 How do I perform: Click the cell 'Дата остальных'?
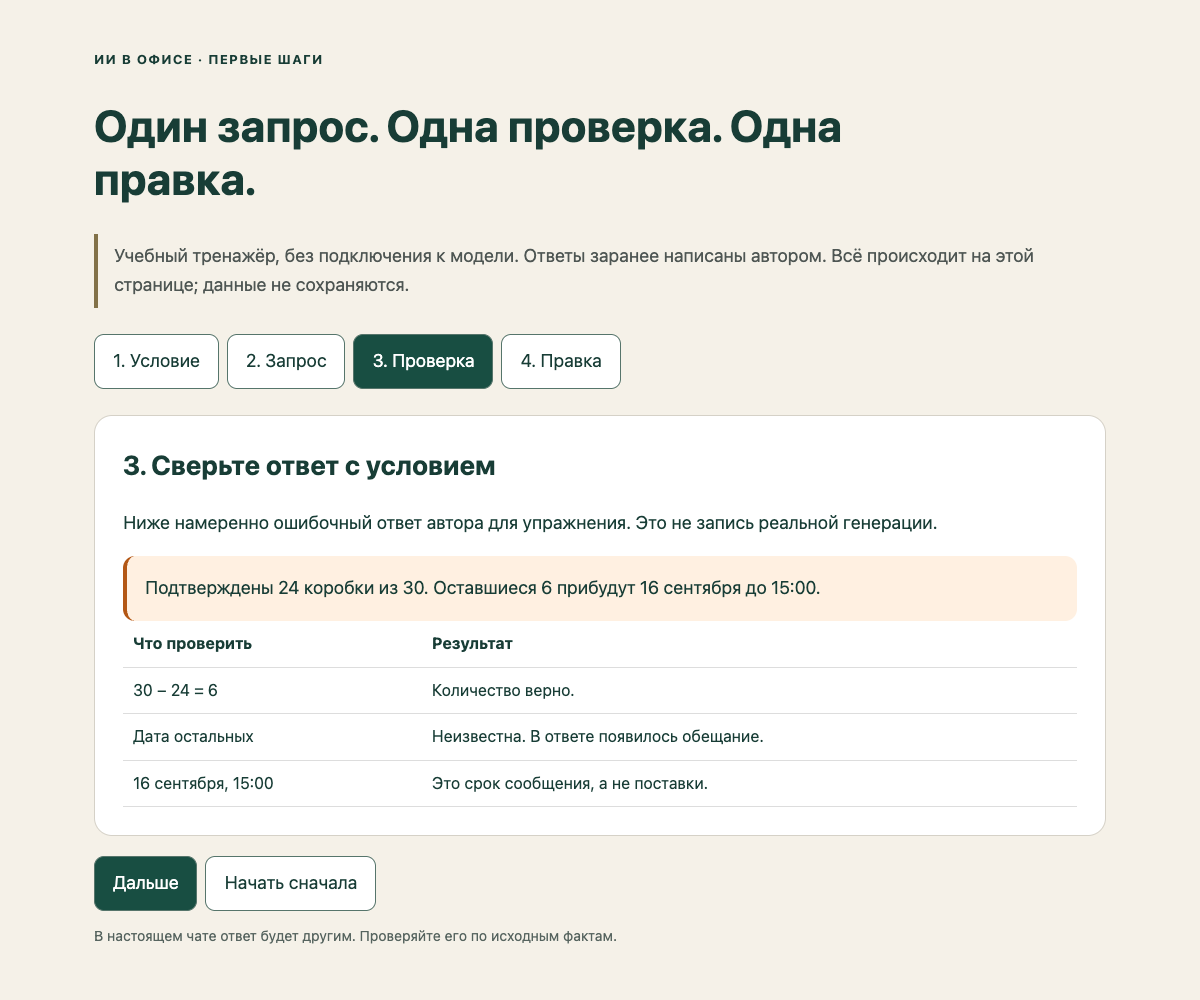click(193, 737)
